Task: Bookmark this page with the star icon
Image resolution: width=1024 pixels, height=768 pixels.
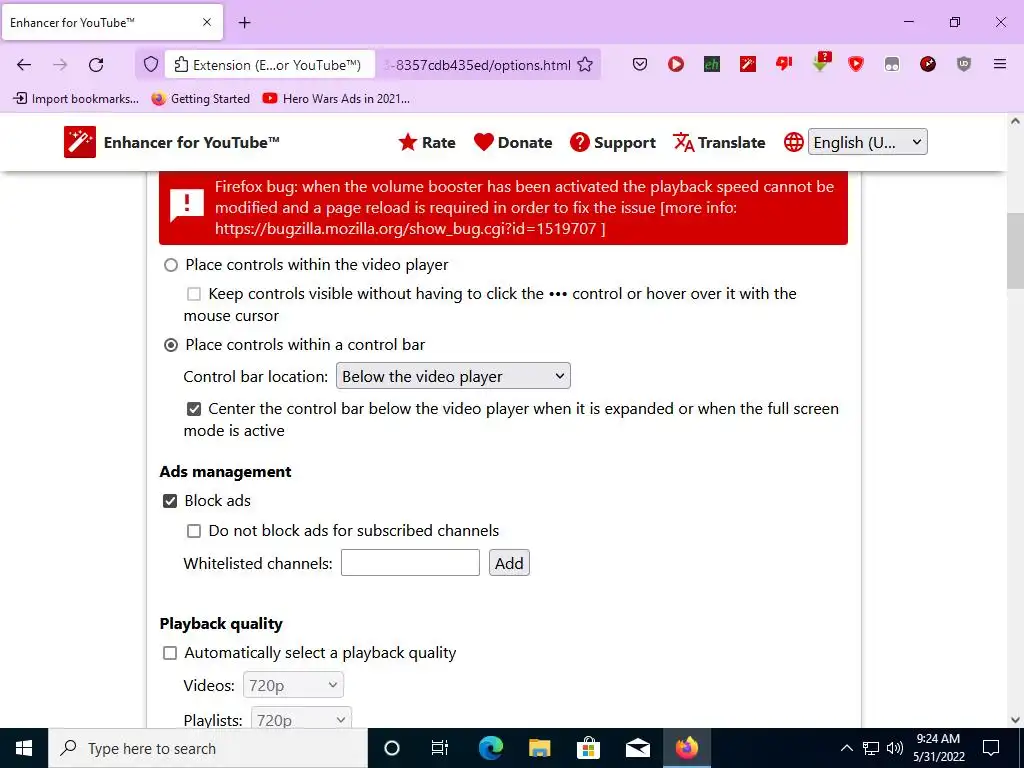Action: pos(585,65)
